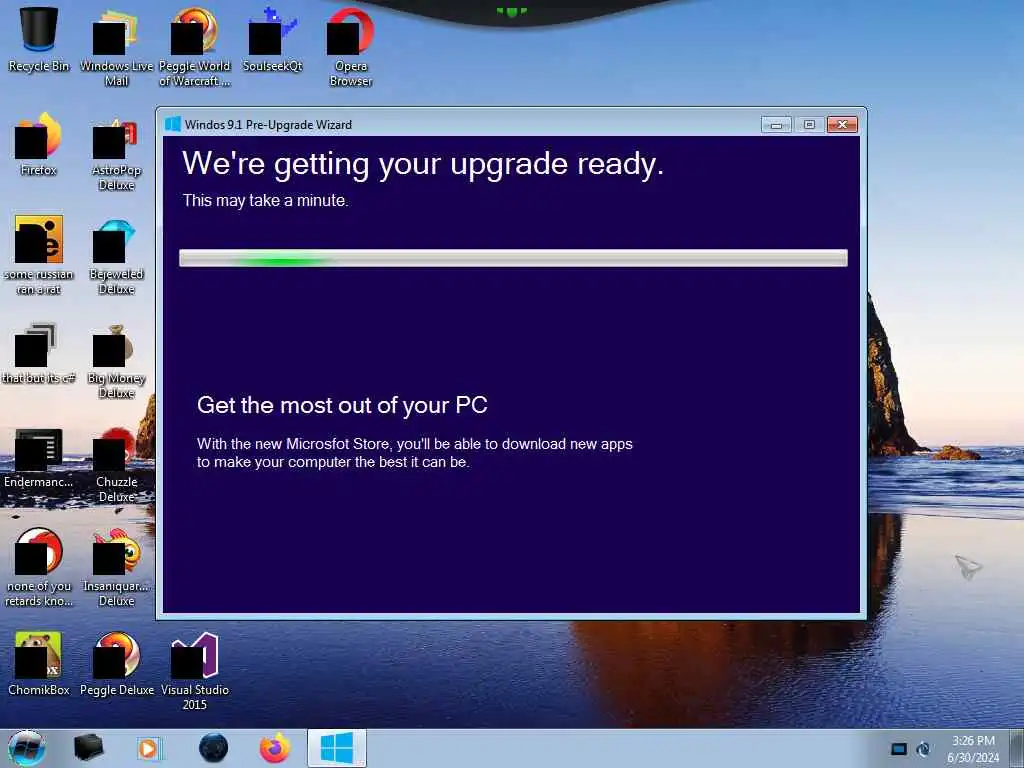Click the dark bar at top of the screen
This screenshot has height=768, width=1024.
coord(511,11)
